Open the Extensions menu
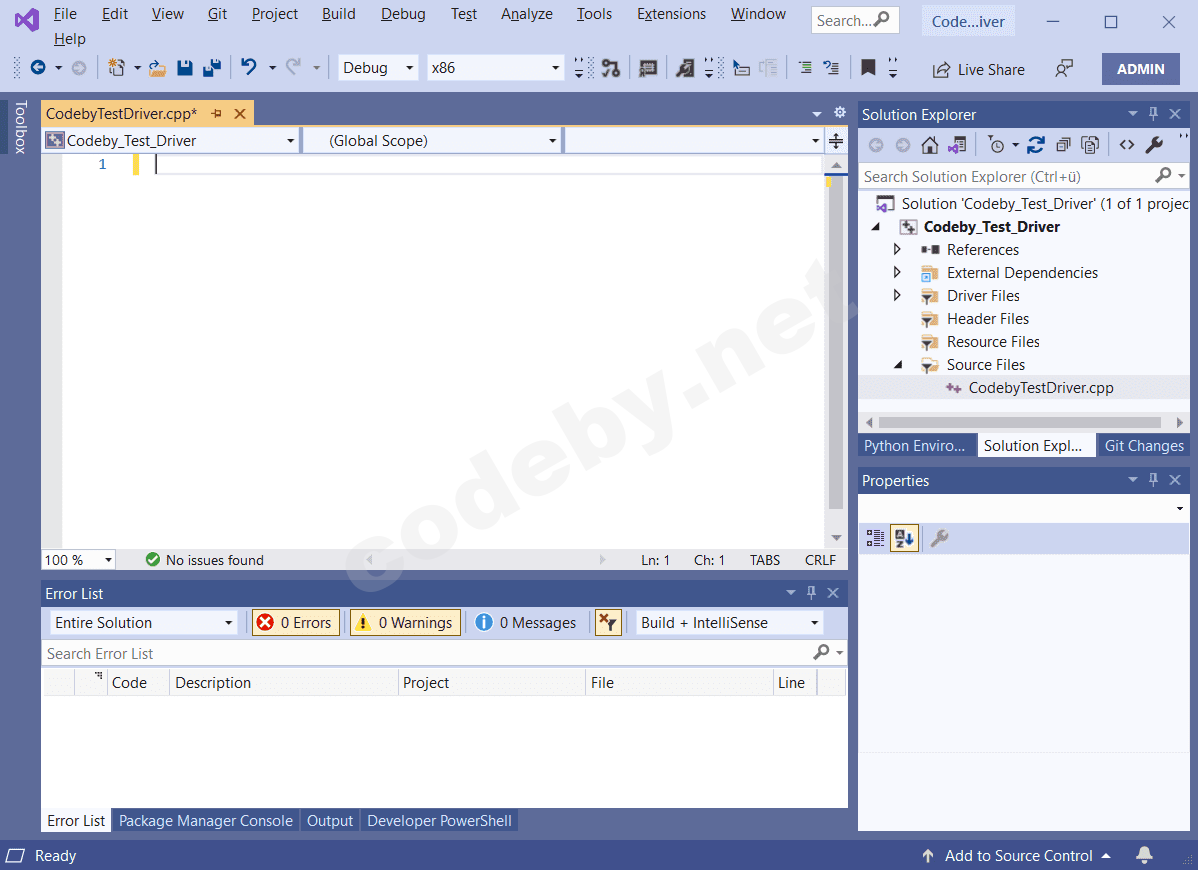Screen dimensions: 1198x870 672,14
